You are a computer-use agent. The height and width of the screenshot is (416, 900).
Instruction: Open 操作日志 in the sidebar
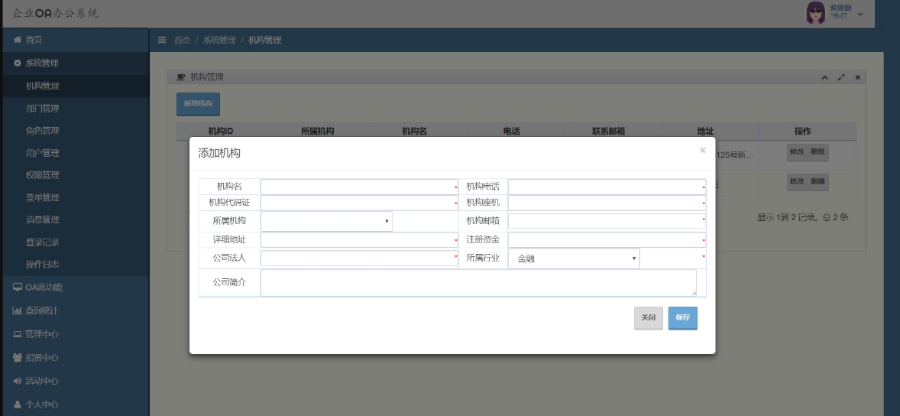click(75, 265)
